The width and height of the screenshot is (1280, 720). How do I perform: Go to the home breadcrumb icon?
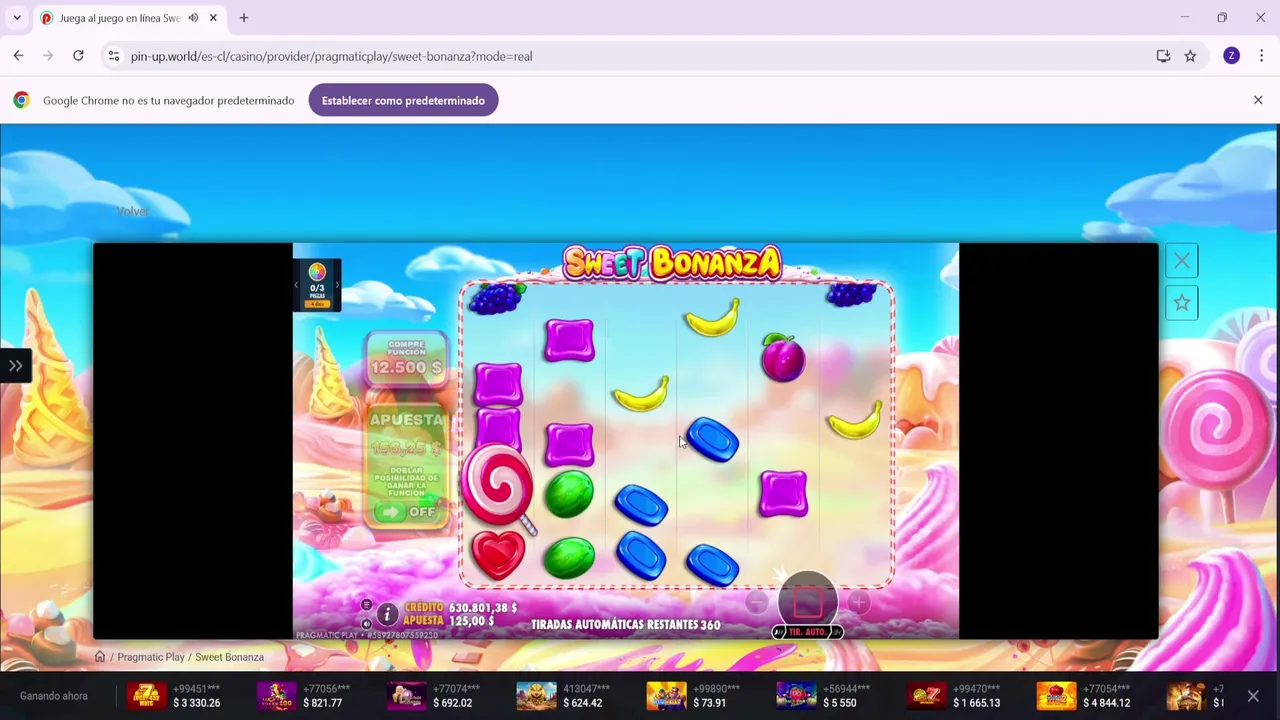(x=100, y=657)
